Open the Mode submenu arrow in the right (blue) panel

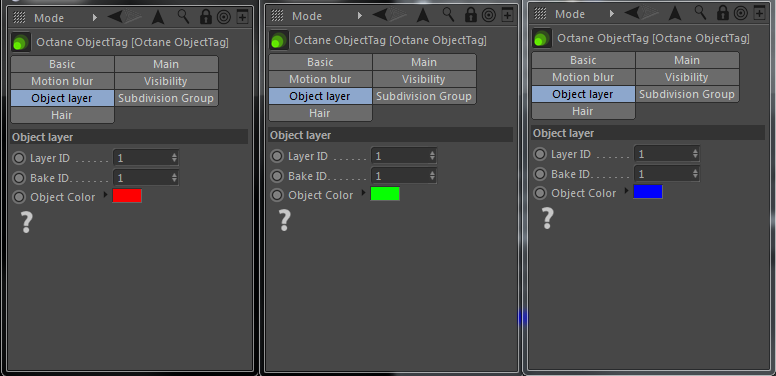612,14
